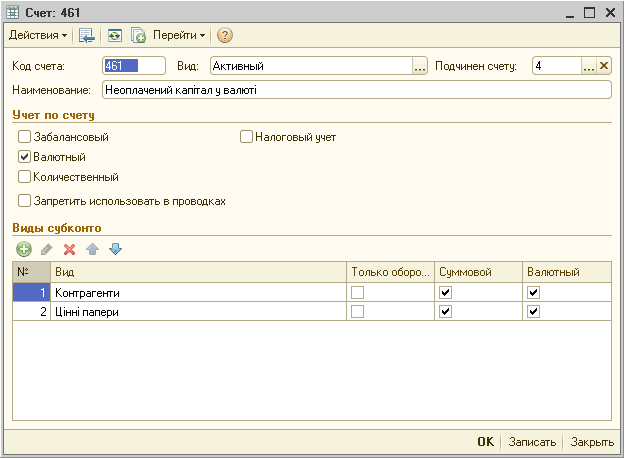
Task: Click the pencil edit subkonto icon
Action: [x=47, y=249]
